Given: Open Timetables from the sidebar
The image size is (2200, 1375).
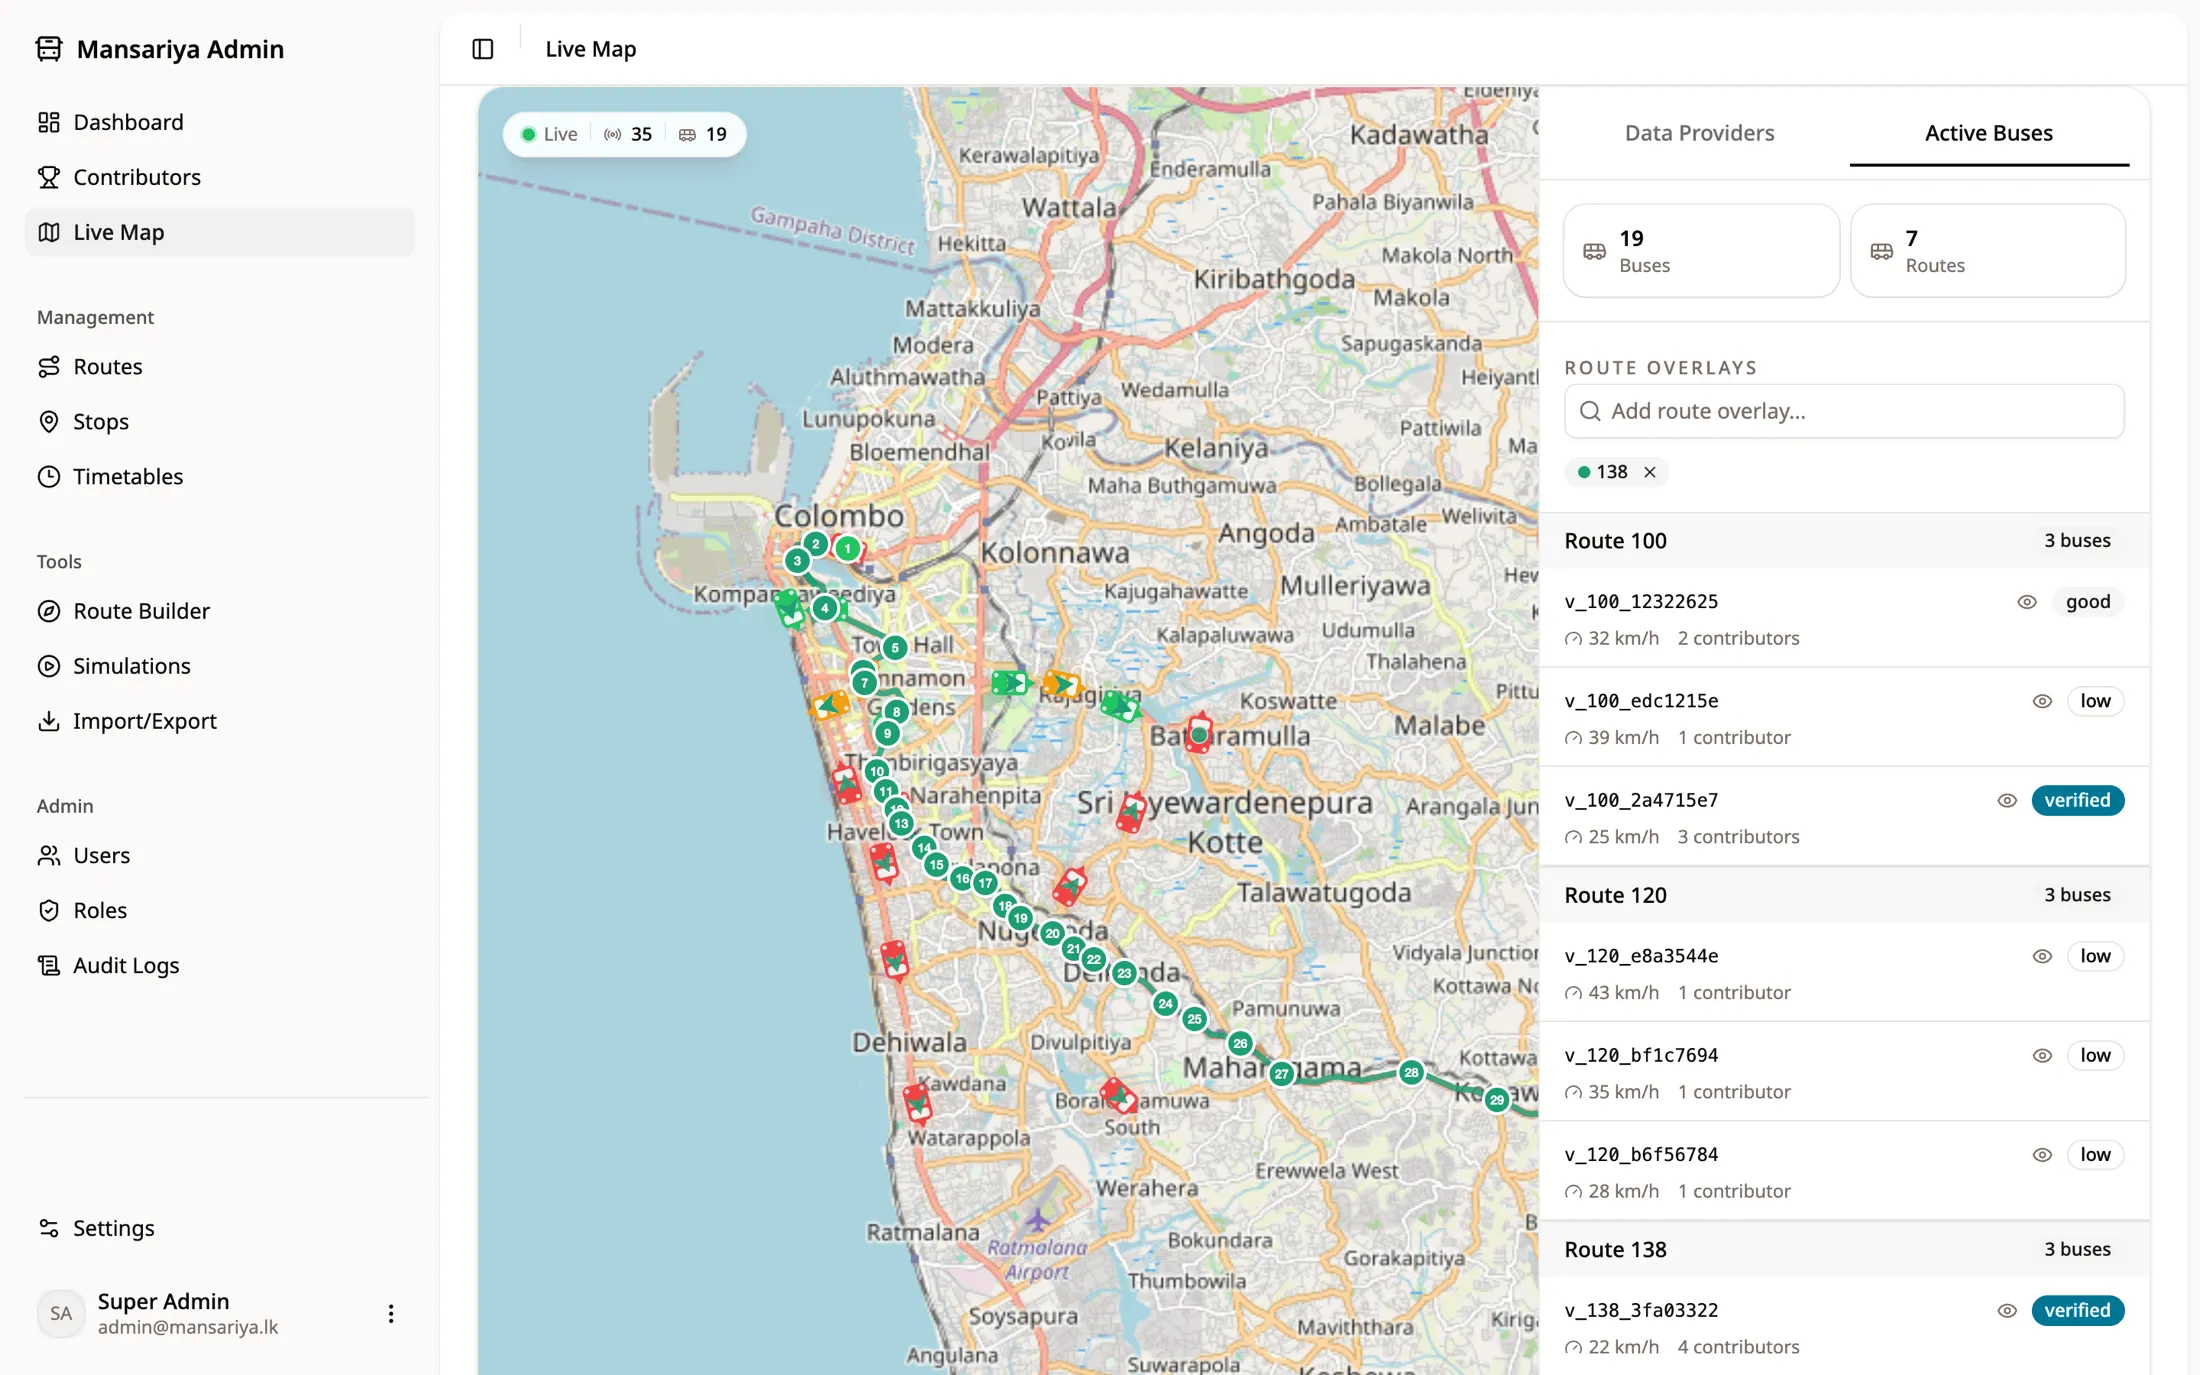Looking at the screenshot, I should (x=219, y=477).
